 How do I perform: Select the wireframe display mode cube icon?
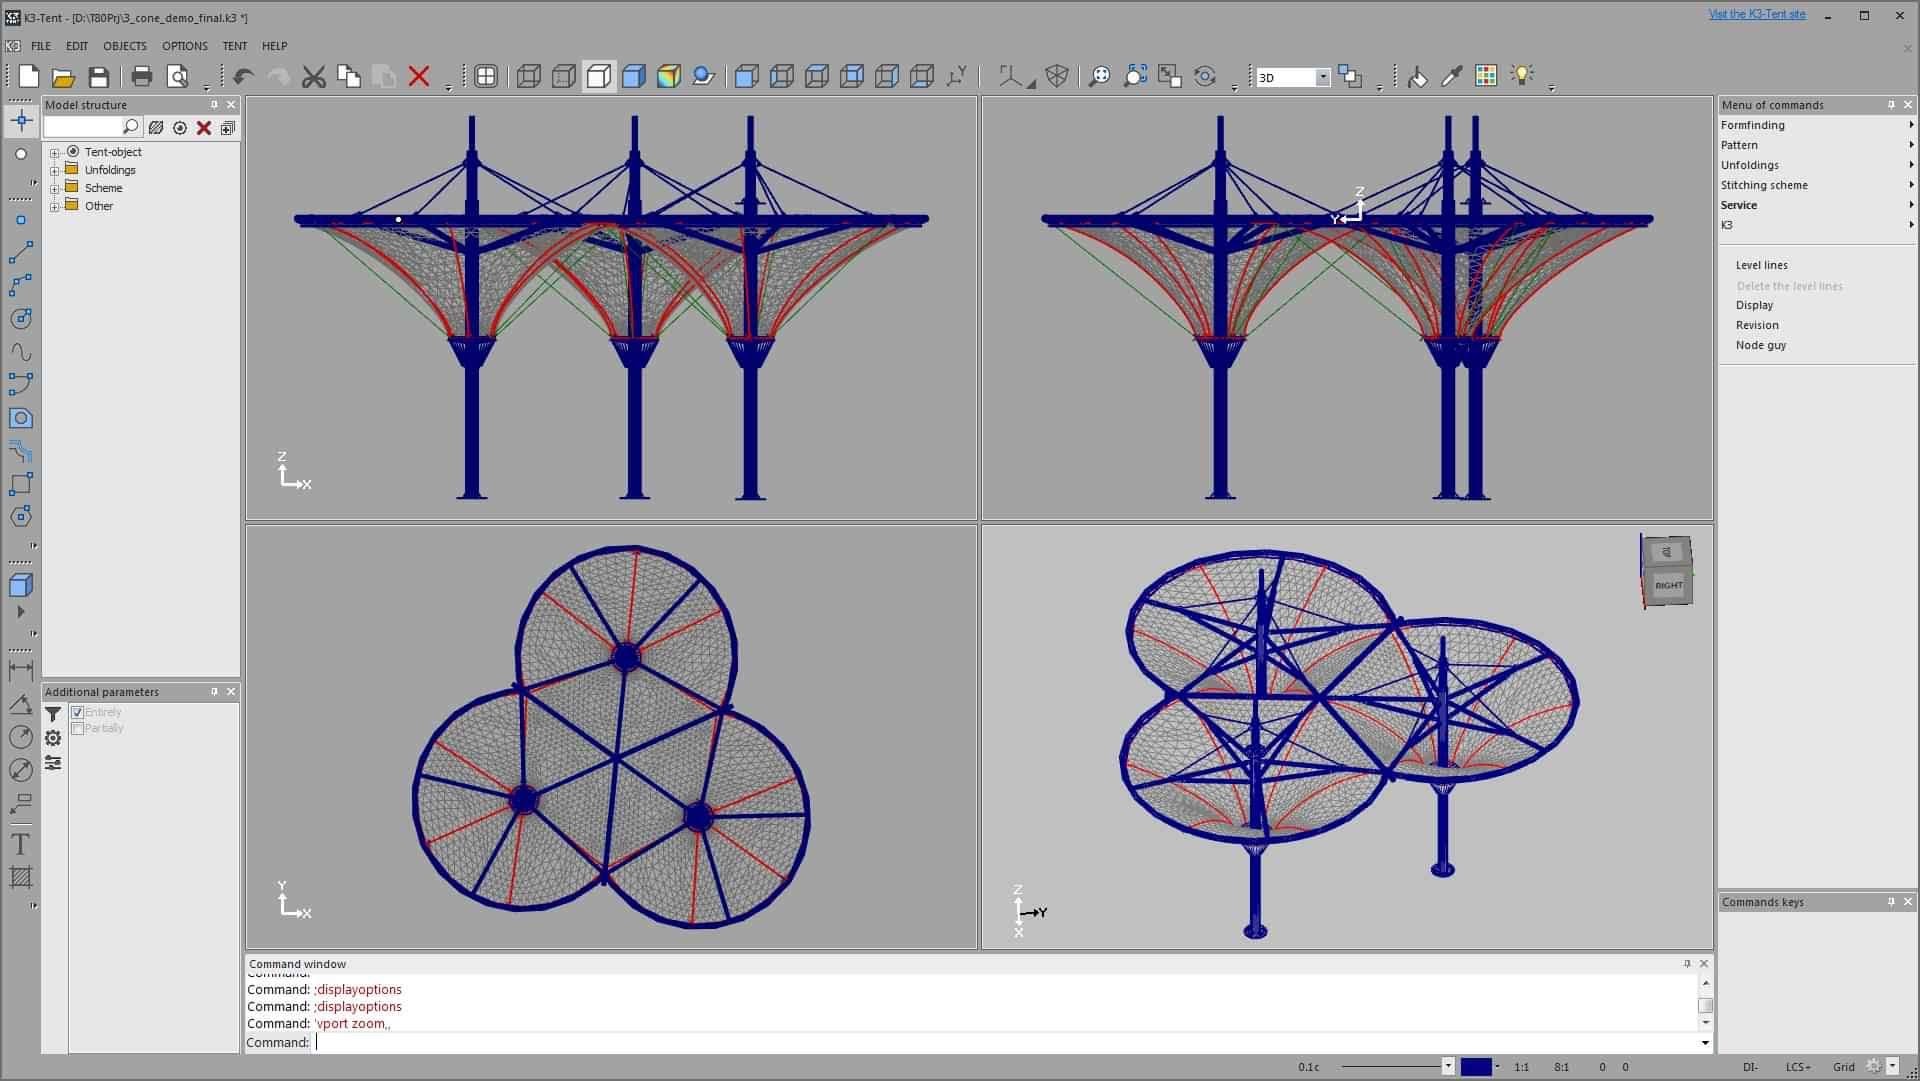(529, 77)
